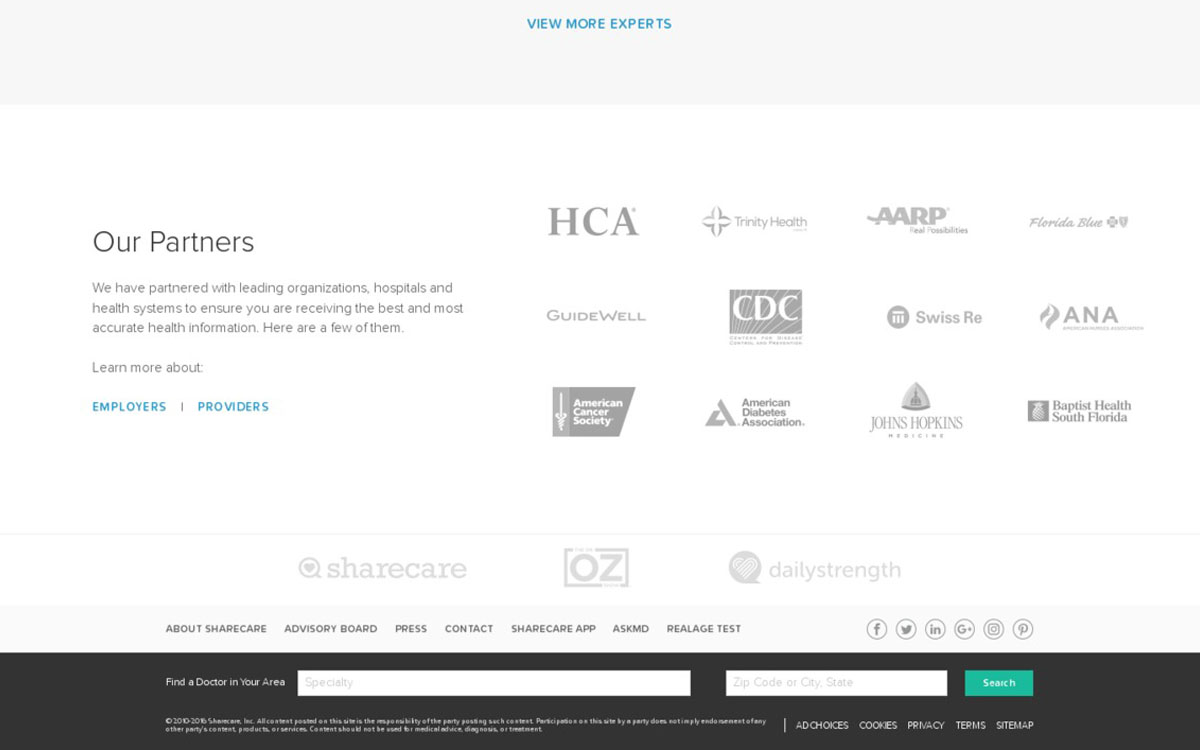Follow the Providers link

233,407
